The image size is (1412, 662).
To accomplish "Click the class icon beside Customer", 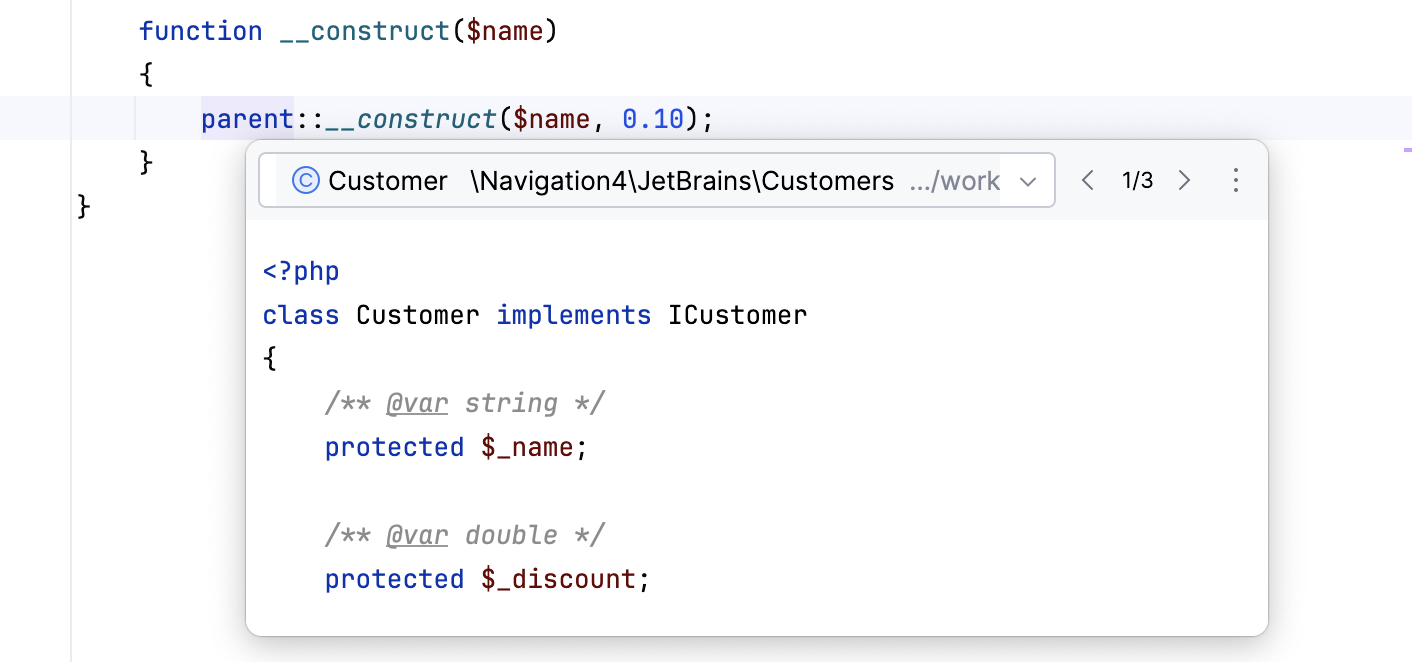I will [305, 180].
